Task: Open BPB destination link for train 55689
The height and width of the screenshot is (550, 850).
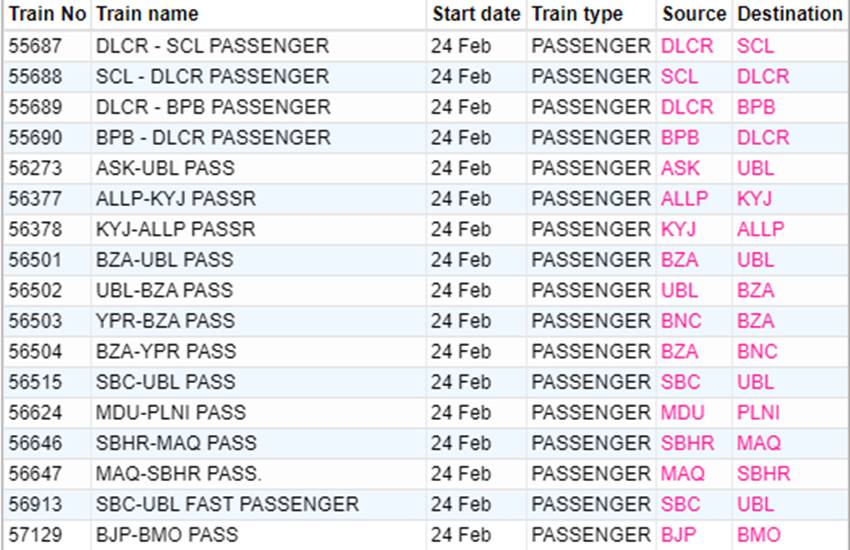Action: (x=756, y=107)
